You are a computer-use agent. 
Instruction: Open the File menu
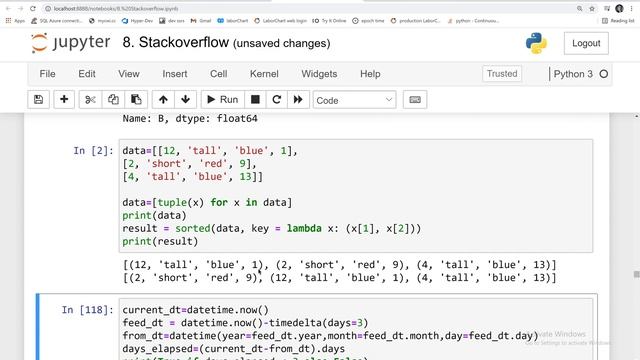(x=47, y=74)
